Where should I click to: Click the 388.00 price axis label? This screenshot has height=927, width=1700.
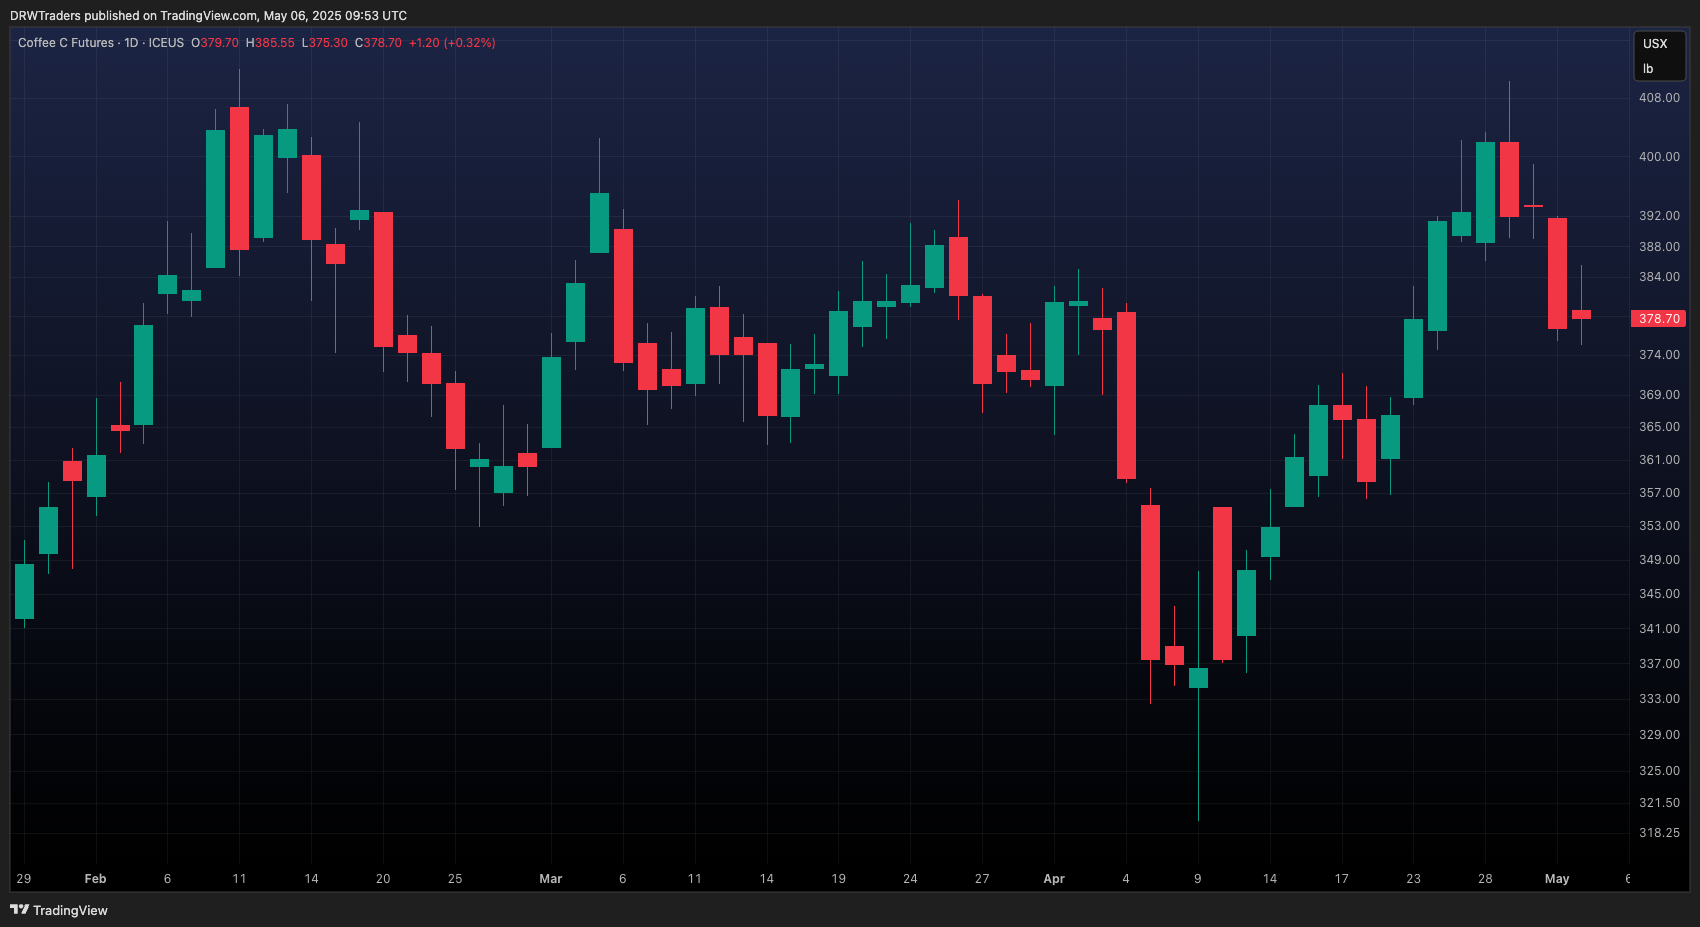[1659, 247]
